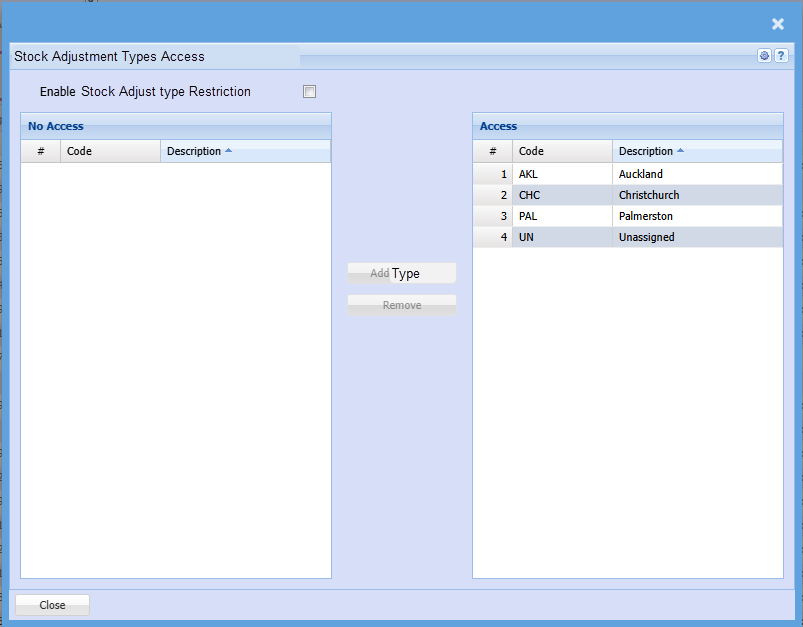Select the Auckland row

click(696, 174)
